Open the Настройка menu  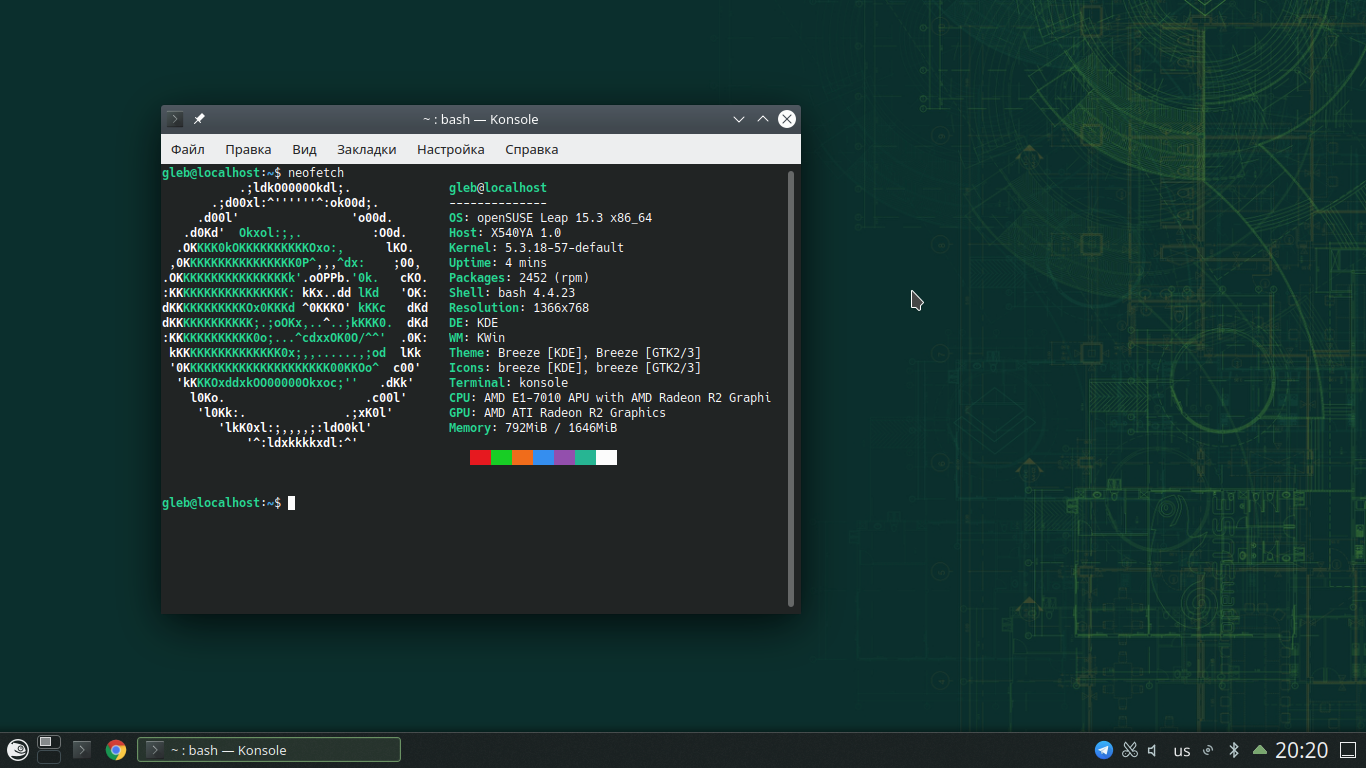pos(450,149)
